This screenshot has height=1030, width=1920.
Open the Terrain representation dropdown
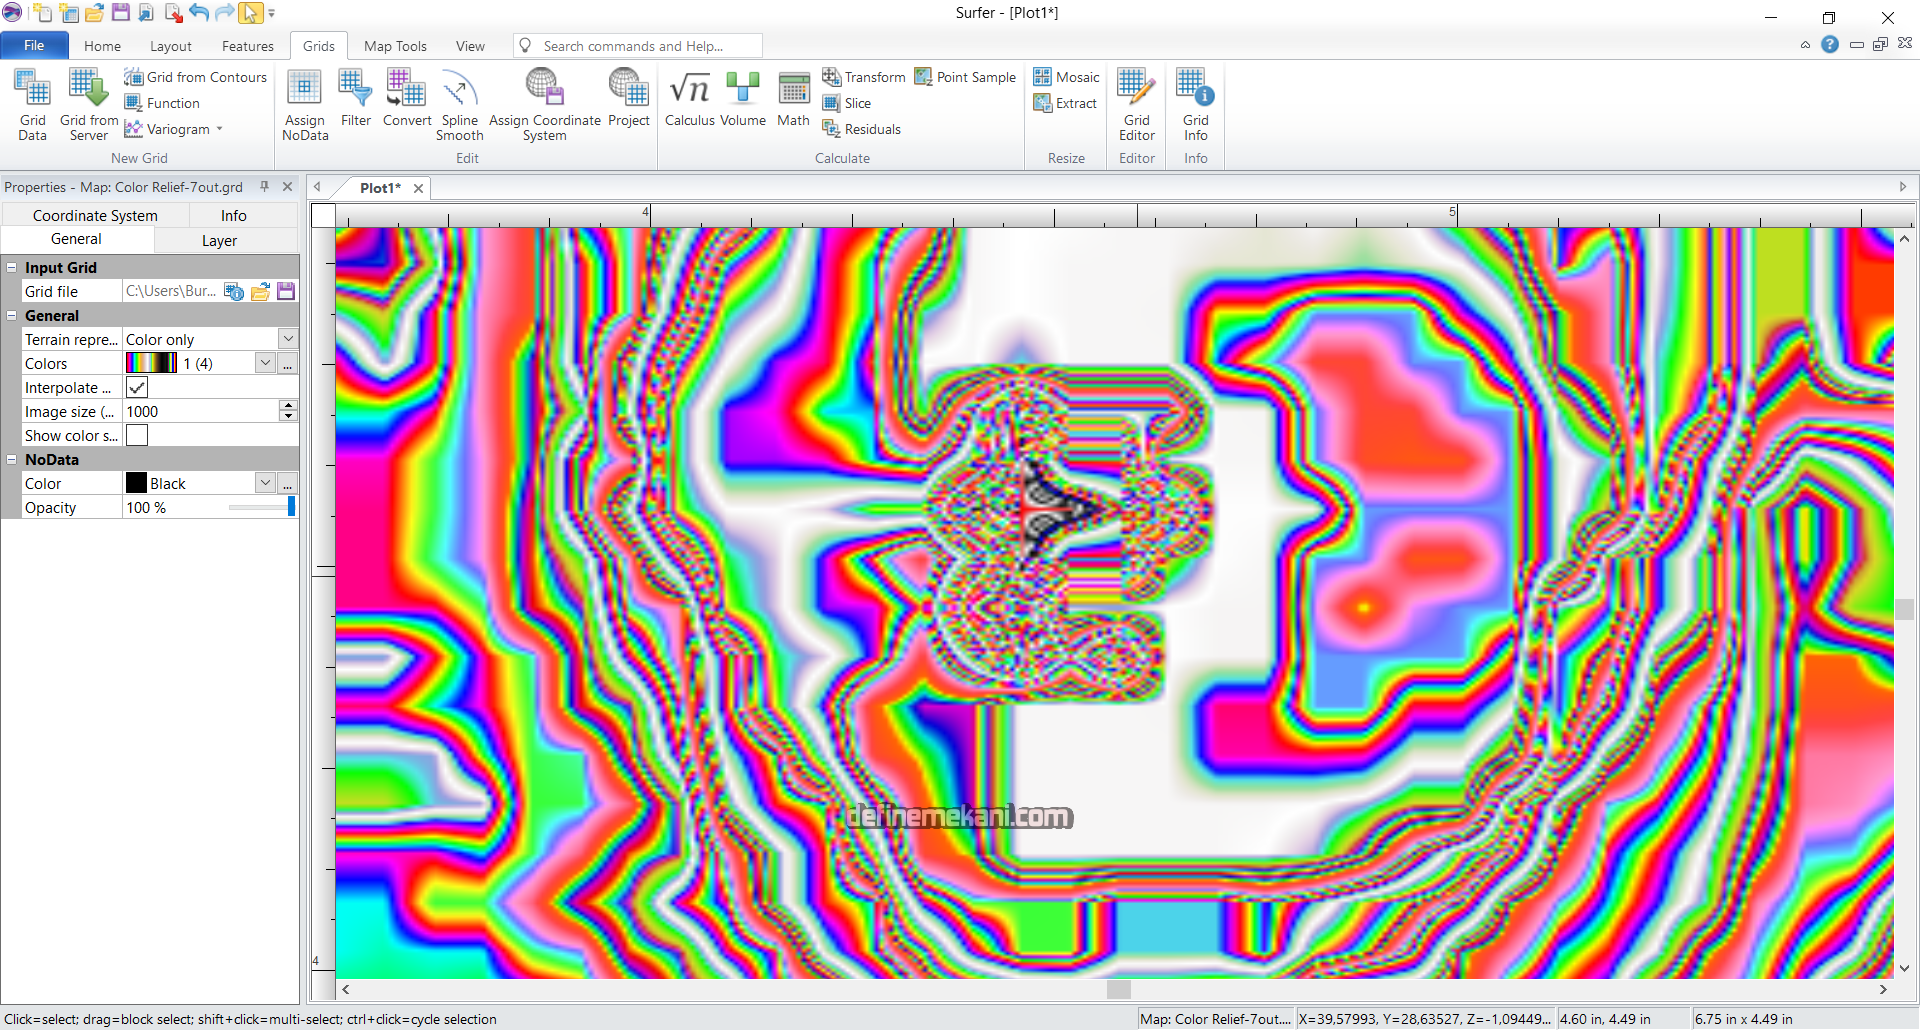(x=288, y=340)
